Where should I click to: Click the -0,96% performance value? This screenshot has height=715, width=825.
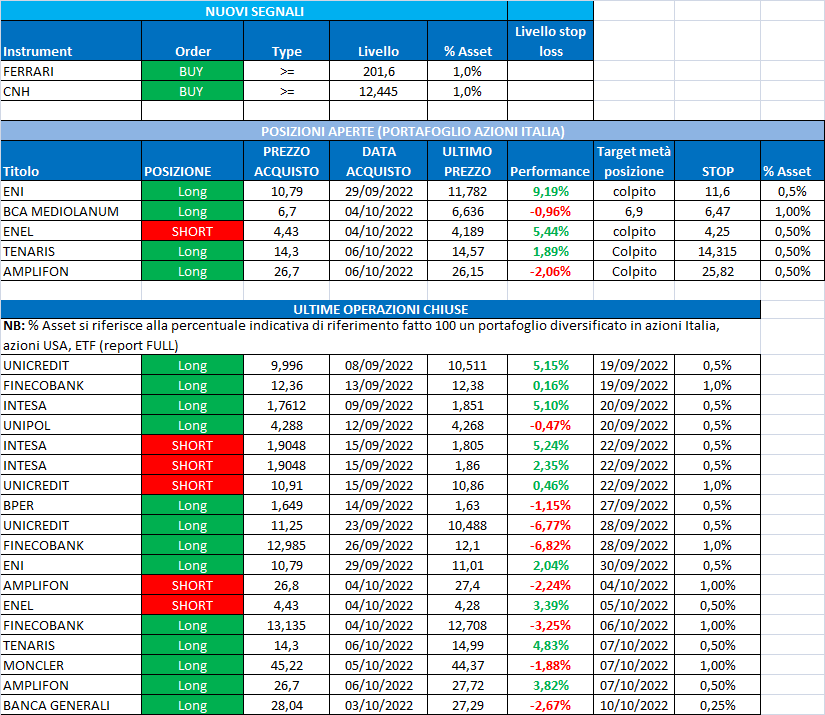[x=550, y=211]
